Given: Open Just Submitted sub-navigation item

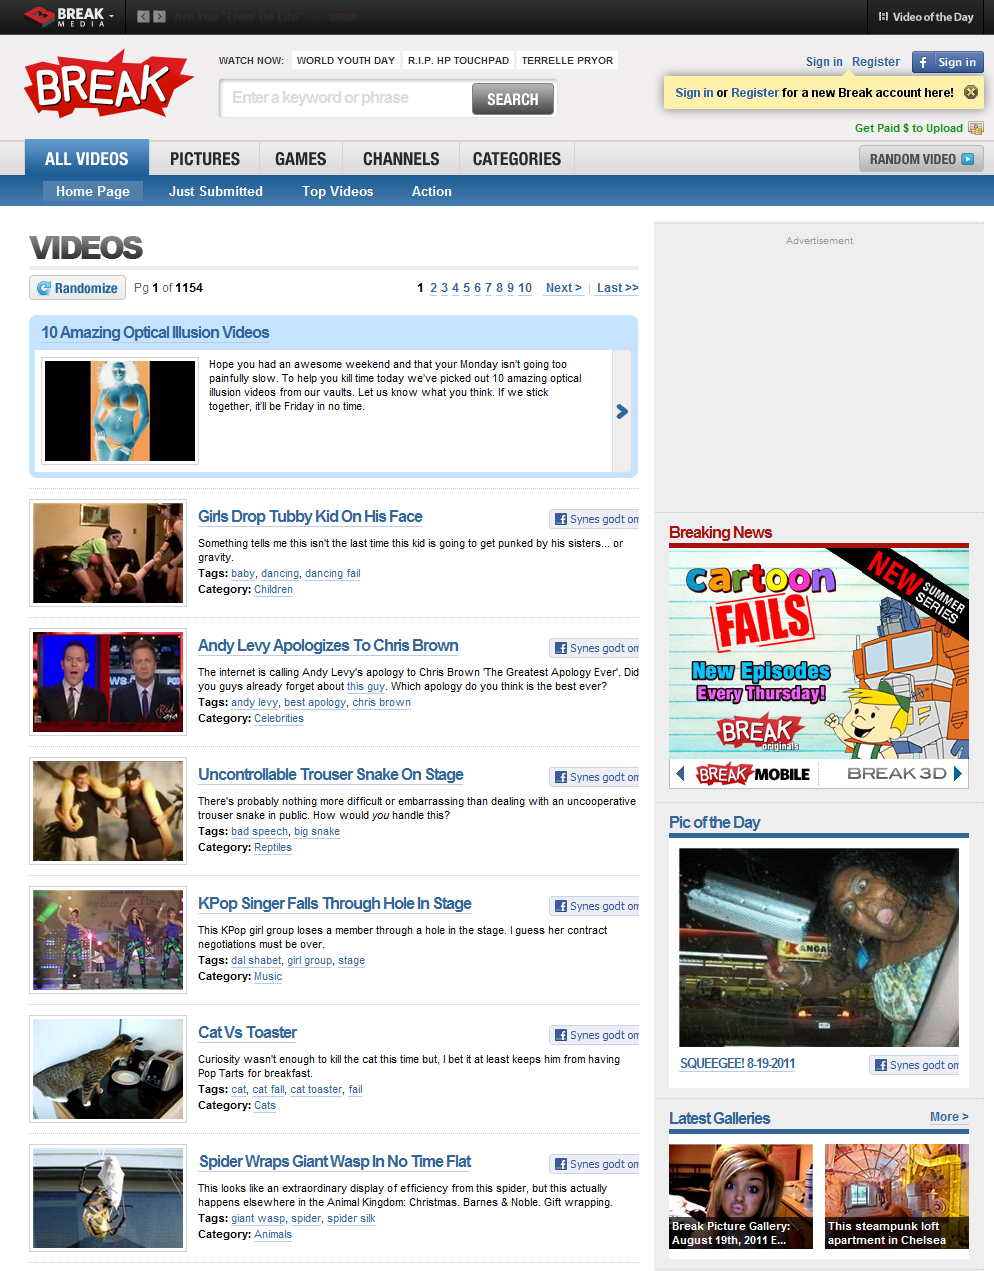Looking at the screenshot, I should [x=216, y=191].
